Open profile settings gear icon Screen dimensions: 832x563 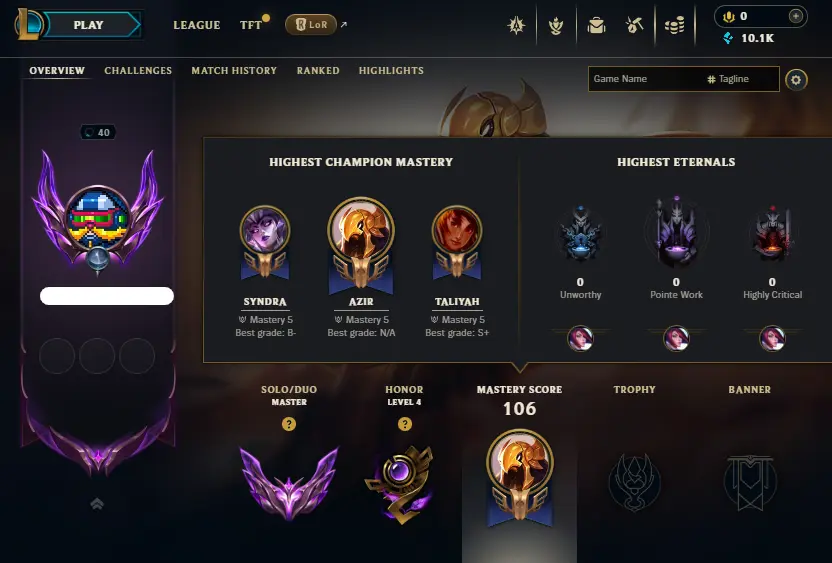click(x=796, y=80)
